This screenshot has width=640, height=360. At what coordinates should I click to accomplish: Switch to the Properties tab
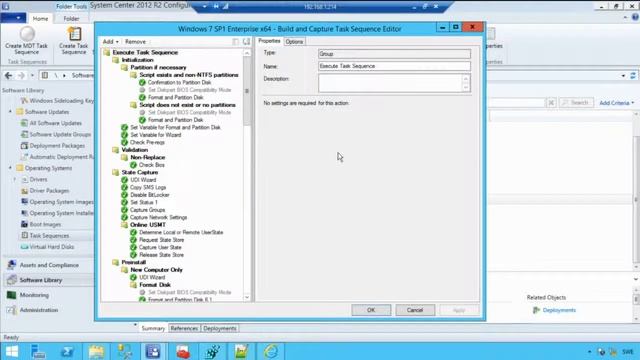269,41
